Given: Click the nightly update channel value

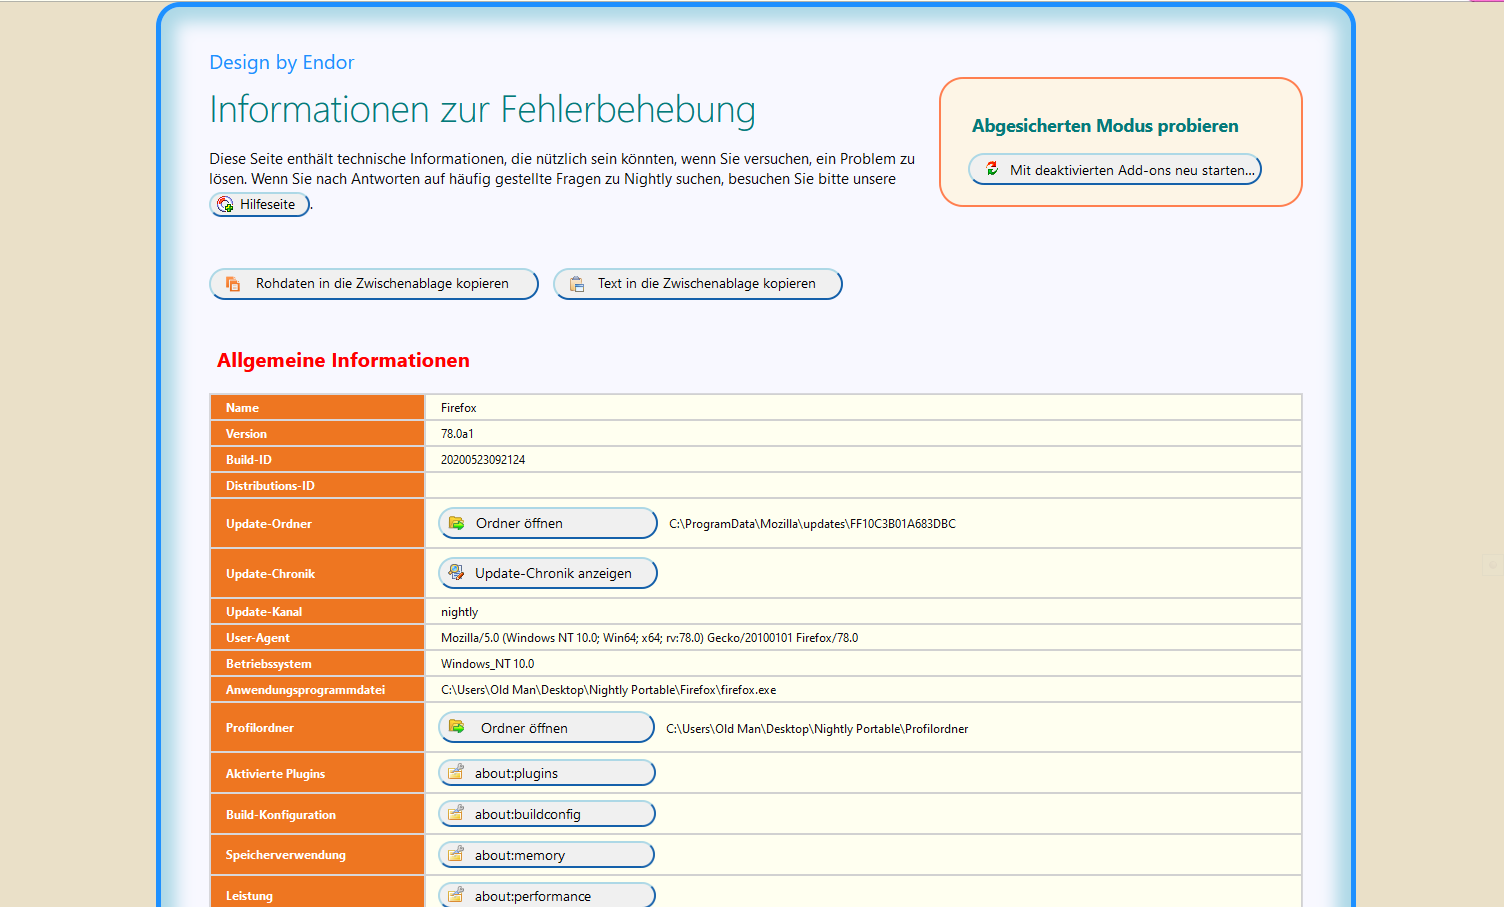Looking at the screenshot, I should (459, 612).
